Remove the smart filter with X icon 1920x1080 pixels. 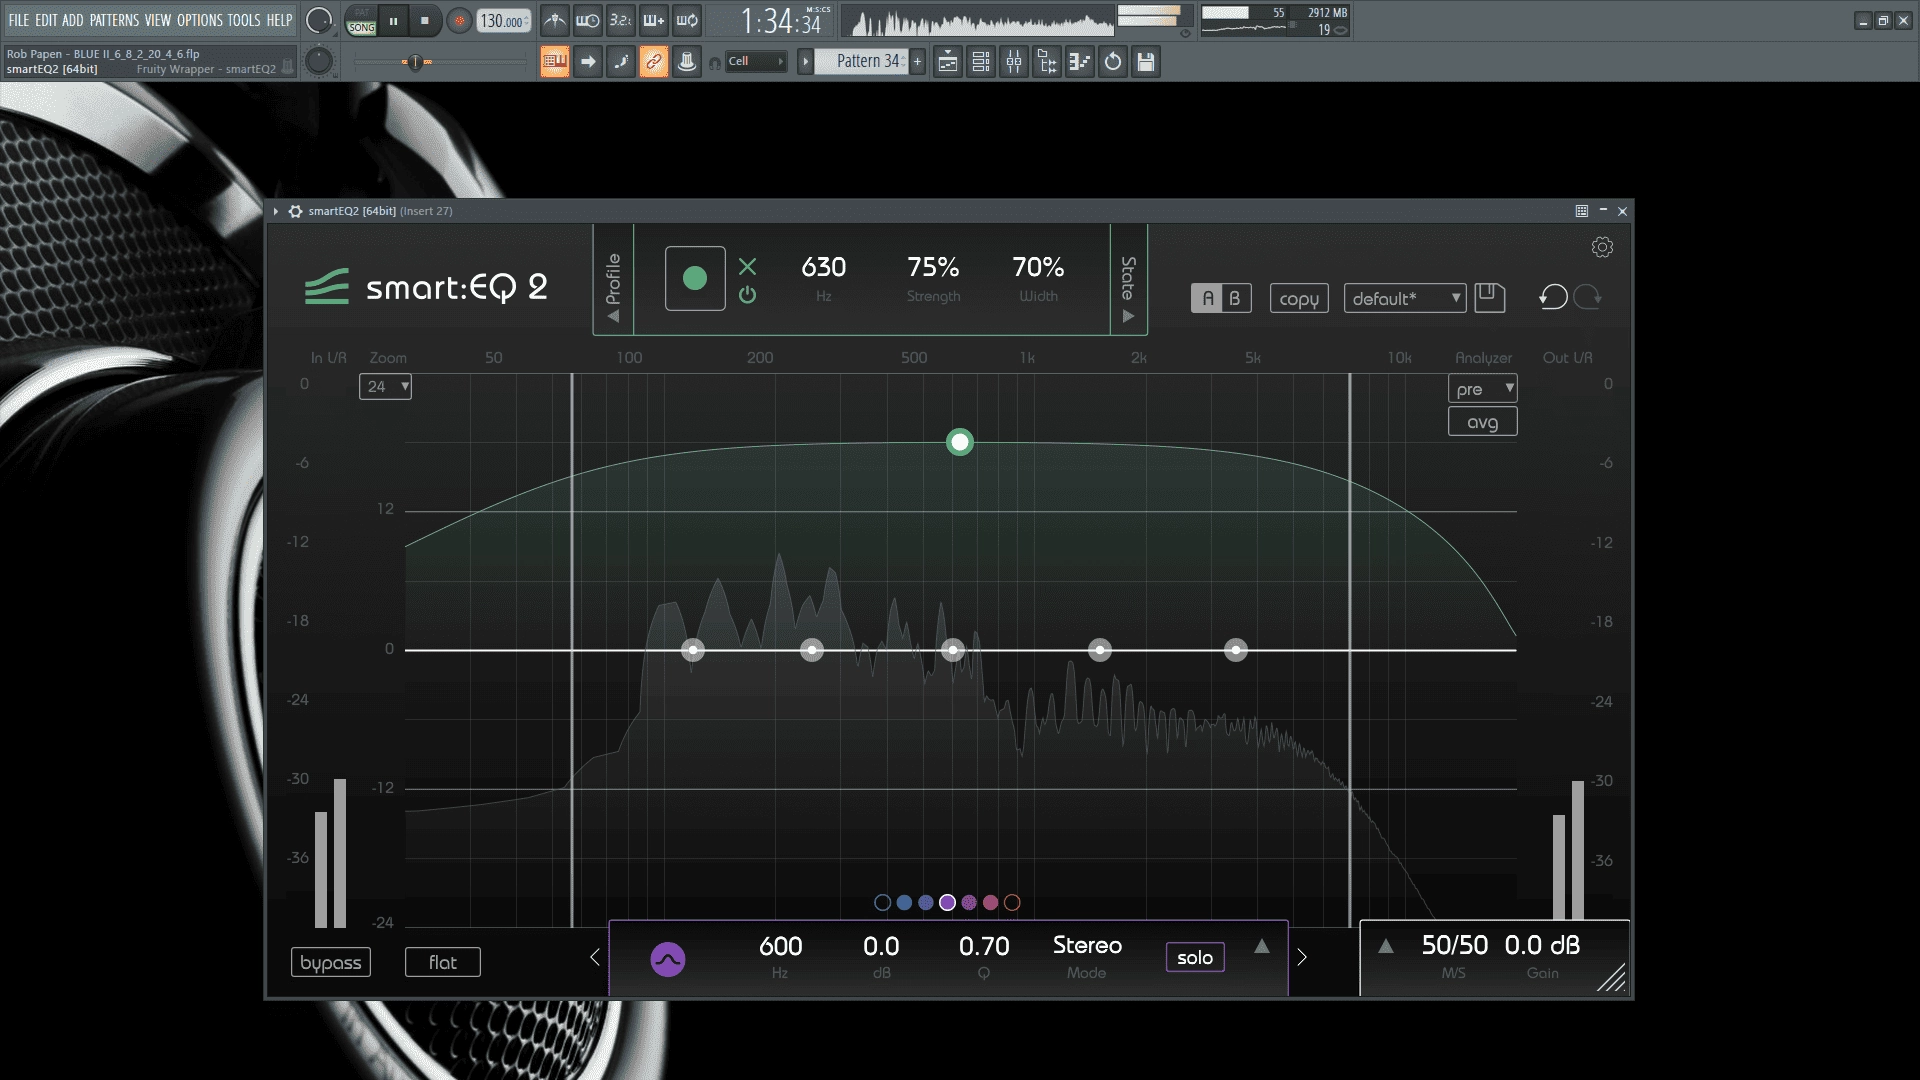(x=747, y=266)
